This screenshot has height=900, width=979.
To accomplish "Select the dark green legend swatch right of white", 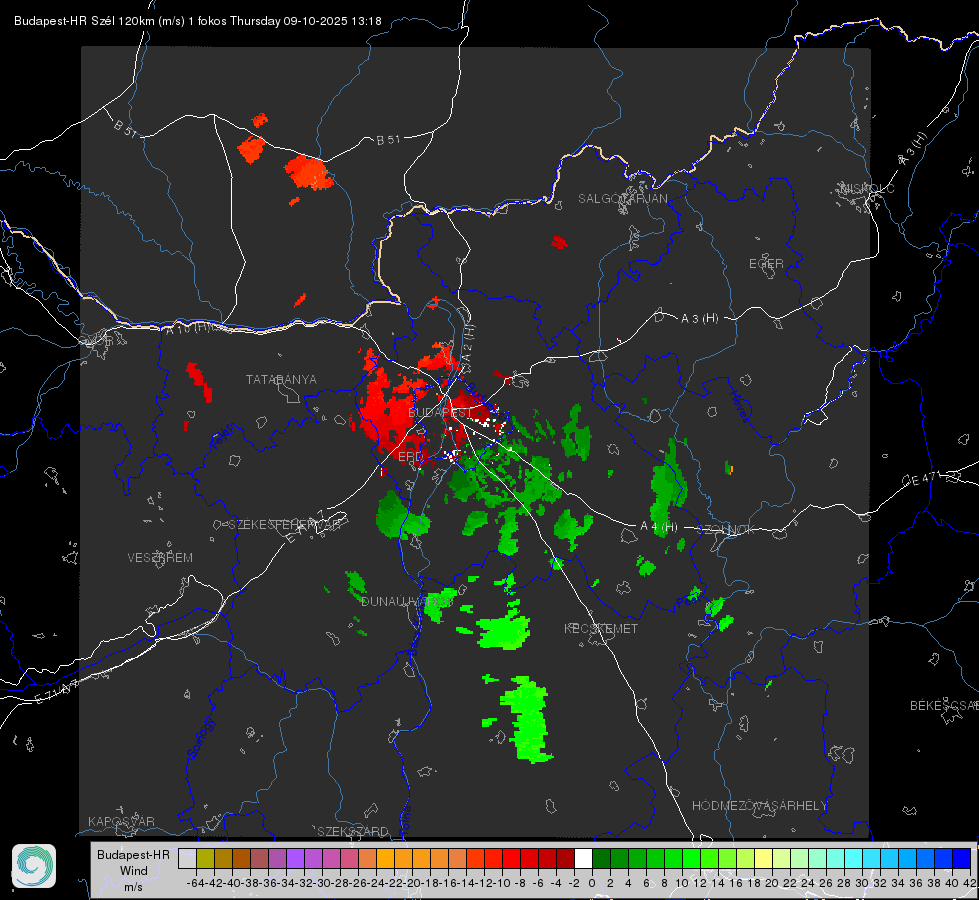I will 601,859.
